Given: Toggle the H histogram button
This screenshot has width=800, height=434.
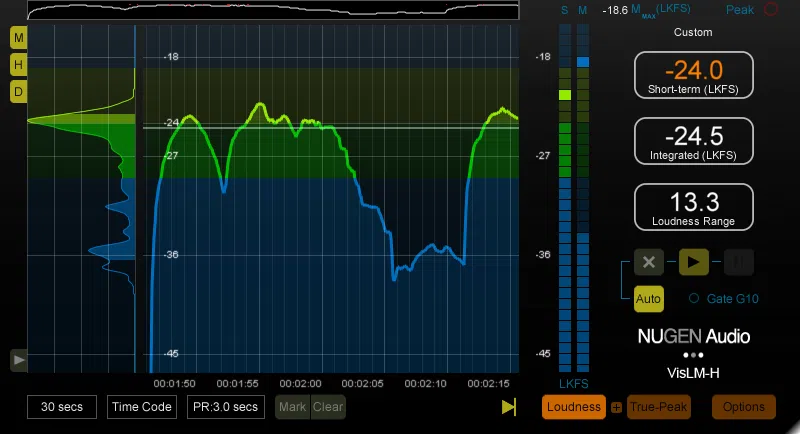Looking at the screenshot, I should coord(18,65).
